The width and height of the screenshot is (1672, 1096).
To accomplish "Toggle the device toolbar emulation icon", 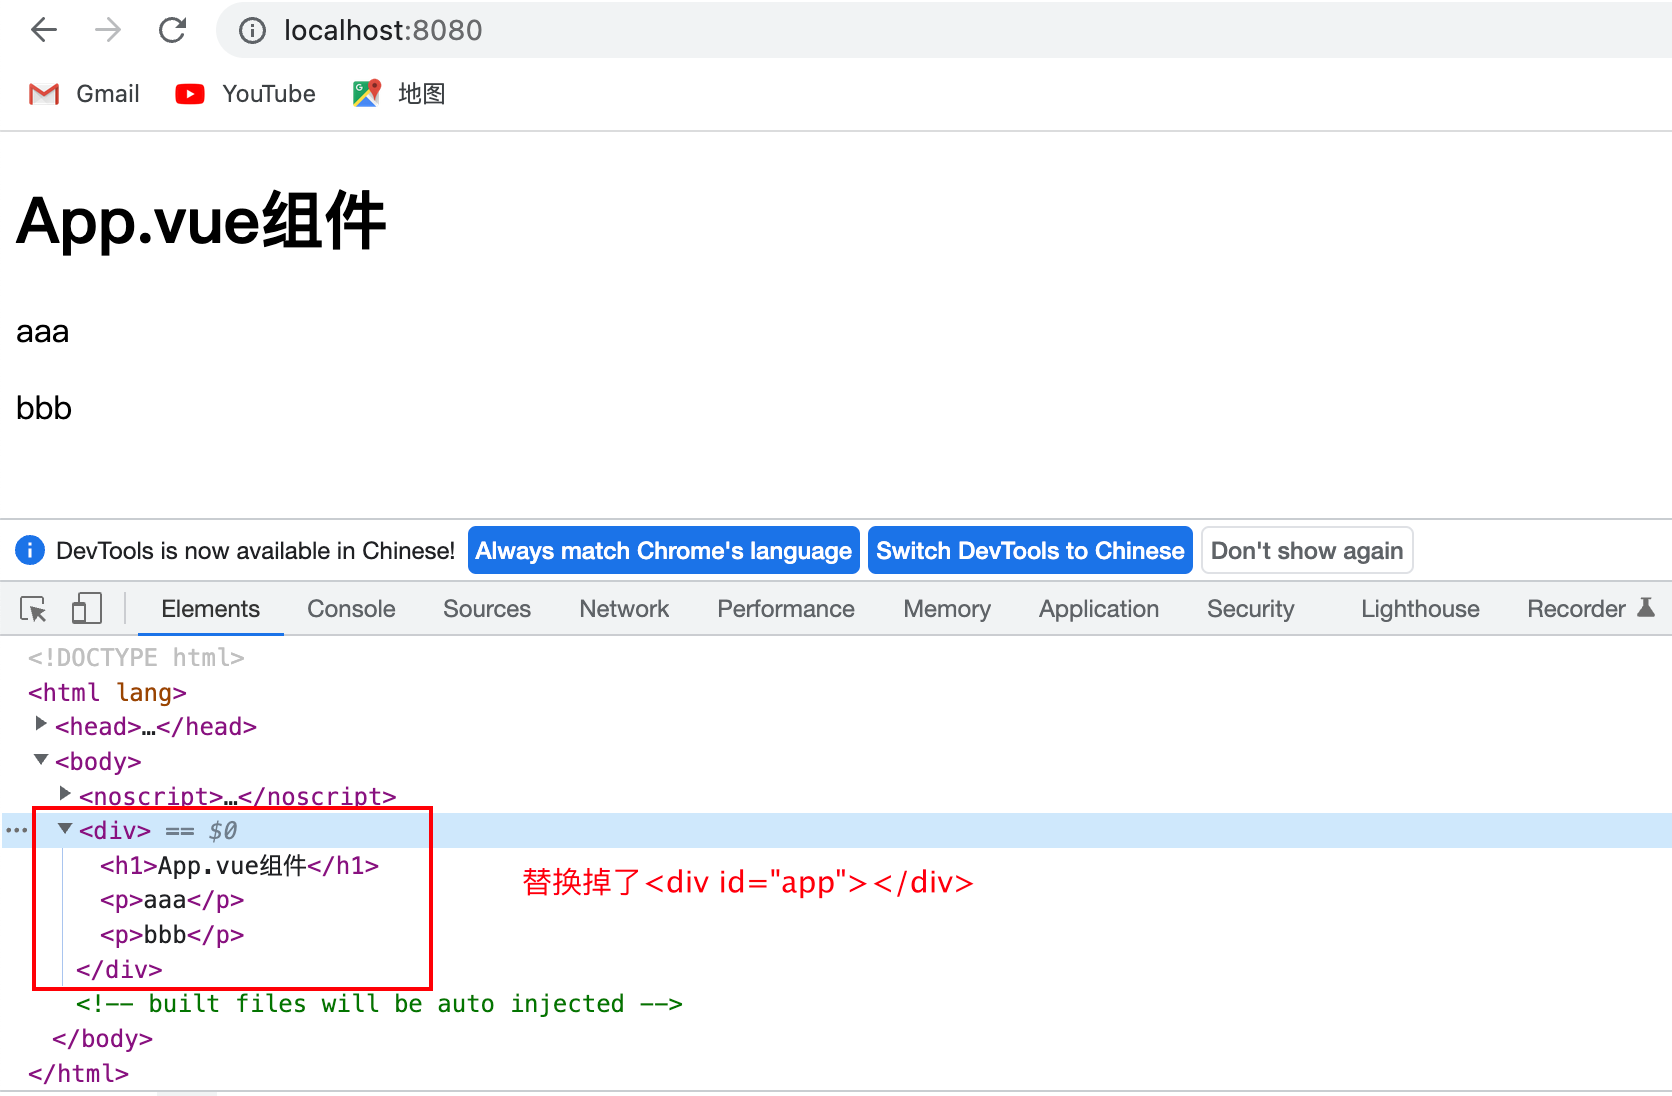I will (87, 608).
